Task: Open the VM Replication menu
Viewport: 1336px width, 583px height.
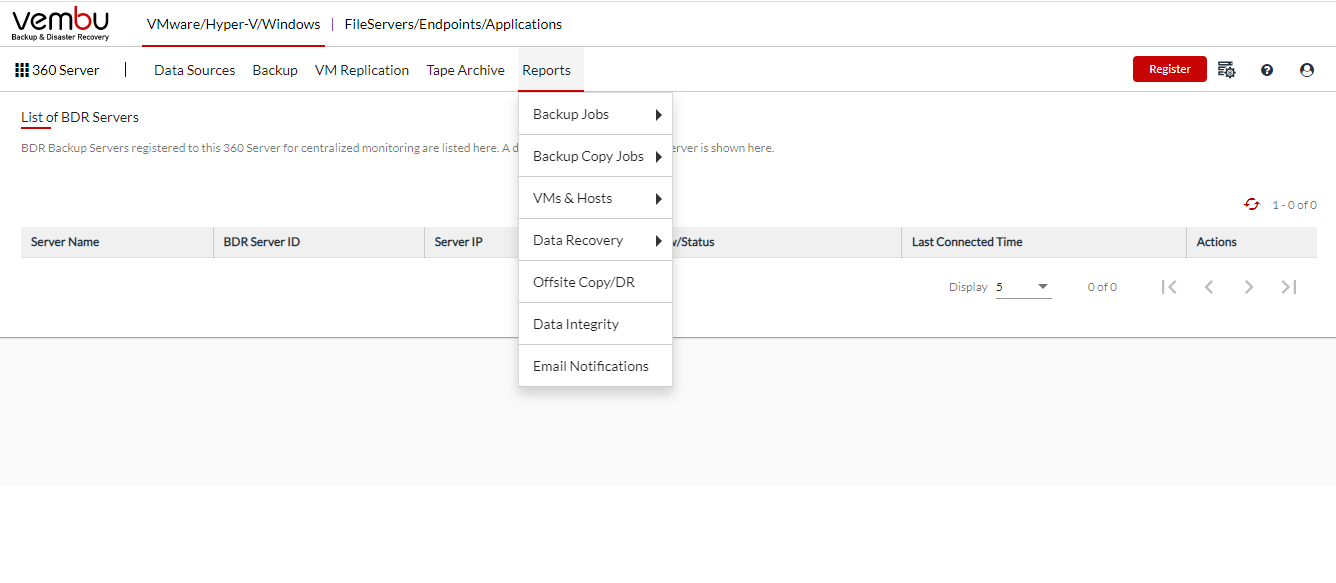Action: [362, 70]
